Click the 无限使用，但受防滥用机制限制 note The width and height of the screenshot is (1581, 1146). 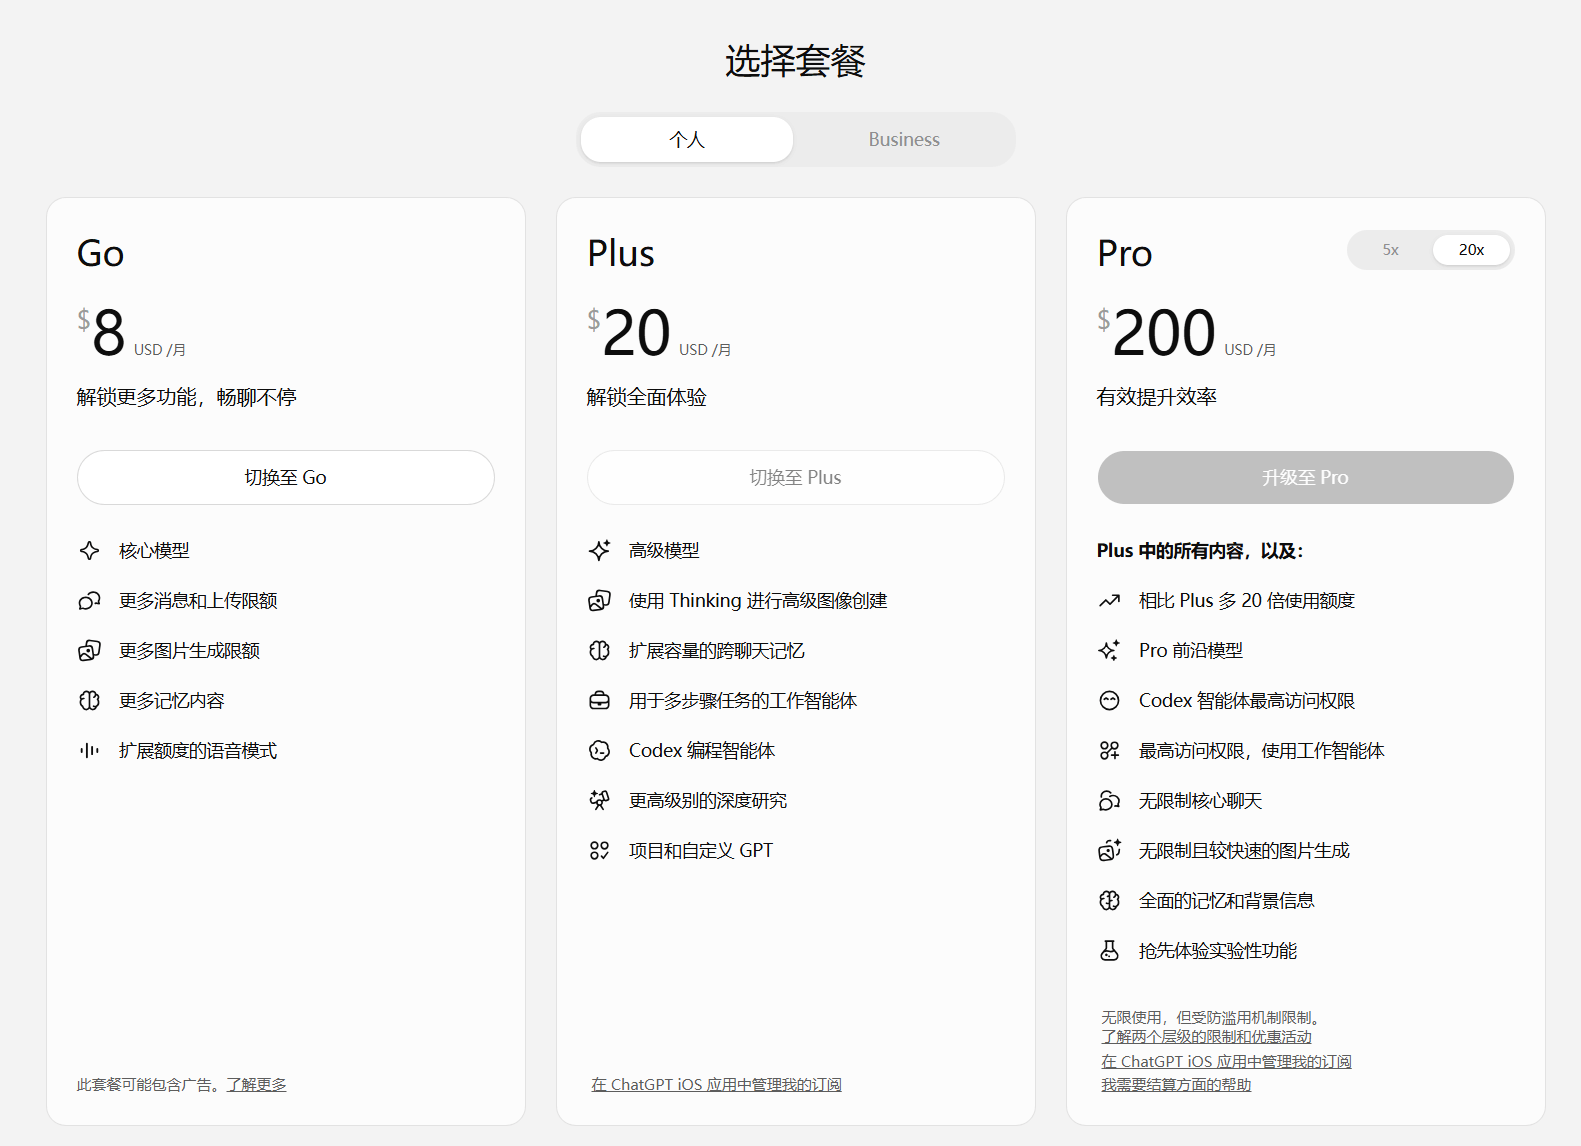[x=1213, y=1018]
